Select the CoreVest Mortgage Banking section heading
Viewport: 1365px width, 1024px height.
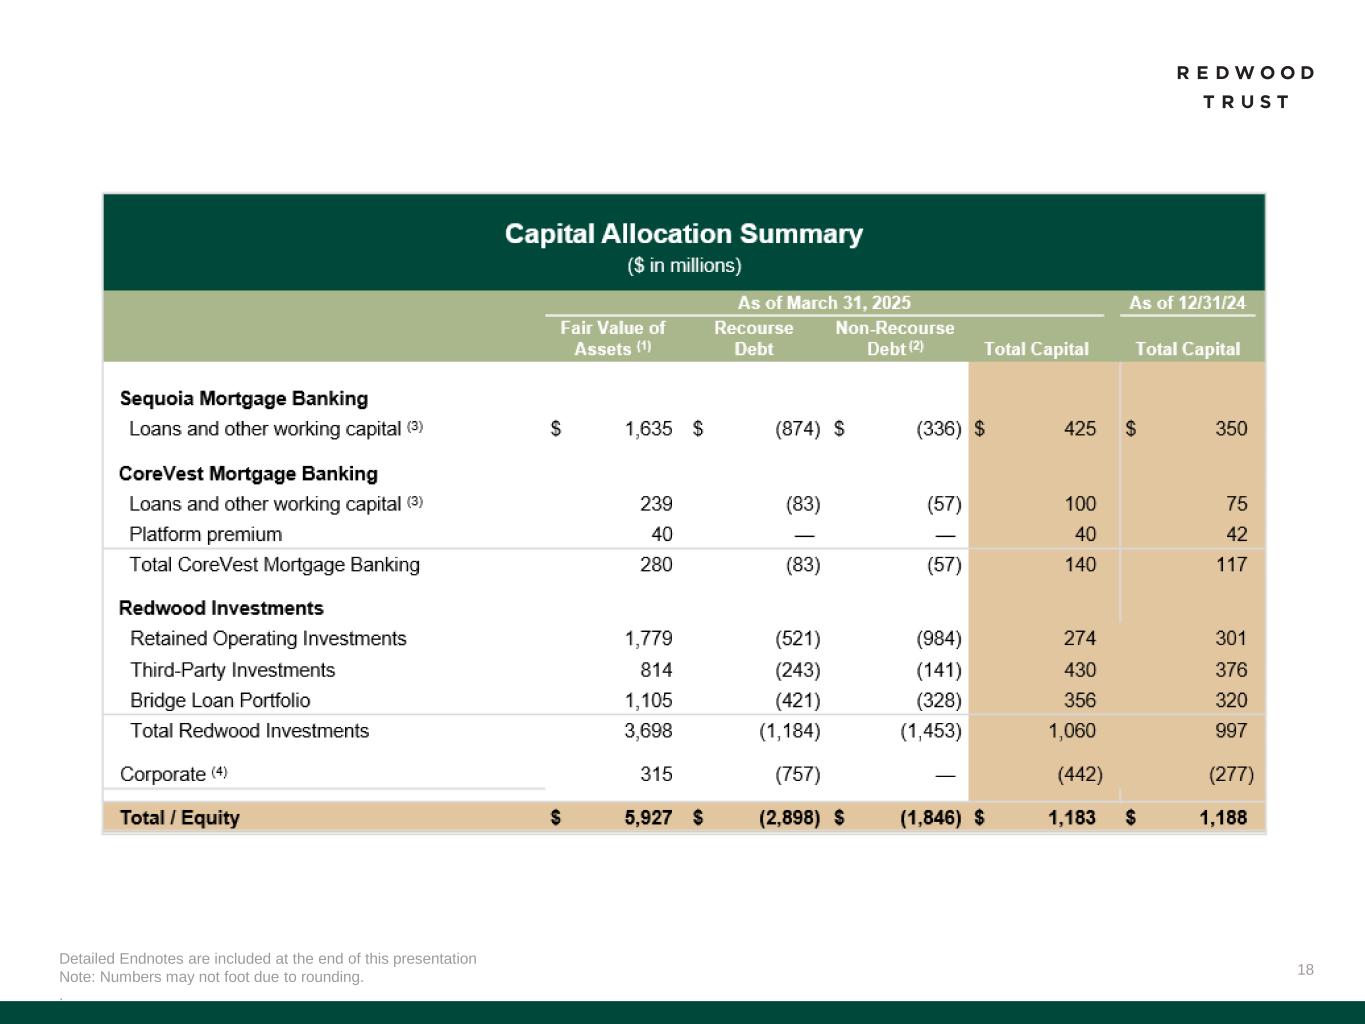(248, 474)
